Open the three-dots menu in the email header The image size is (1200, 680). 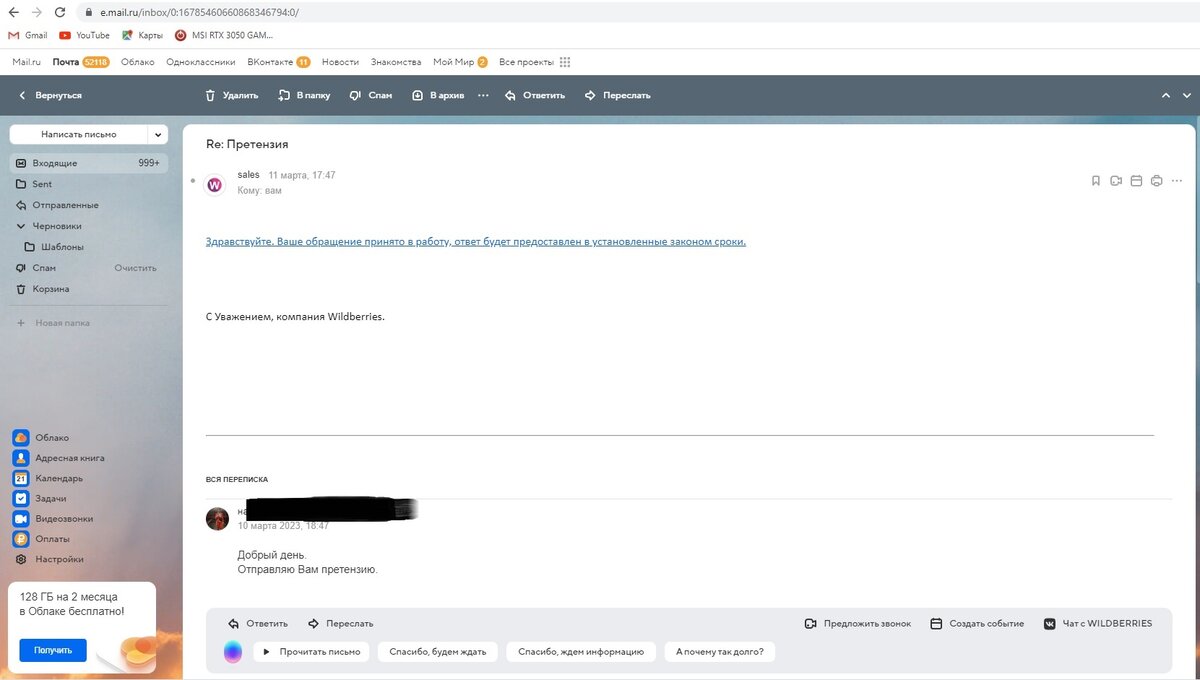click(x=1177, y=181)
